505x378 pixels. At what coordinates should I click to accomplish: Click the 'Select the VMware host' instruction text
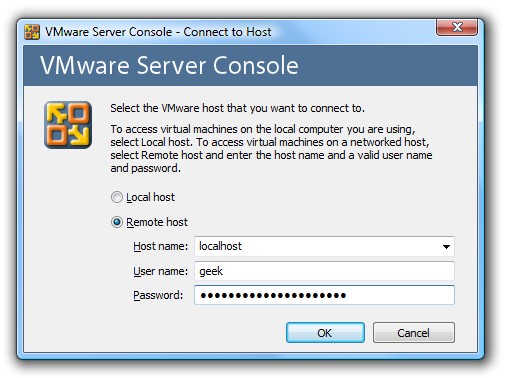[237, 108]
